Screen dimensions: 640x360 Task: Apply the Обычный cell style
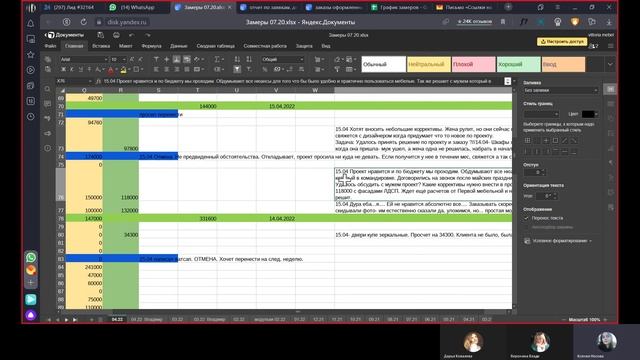click(x=384, y=64)
